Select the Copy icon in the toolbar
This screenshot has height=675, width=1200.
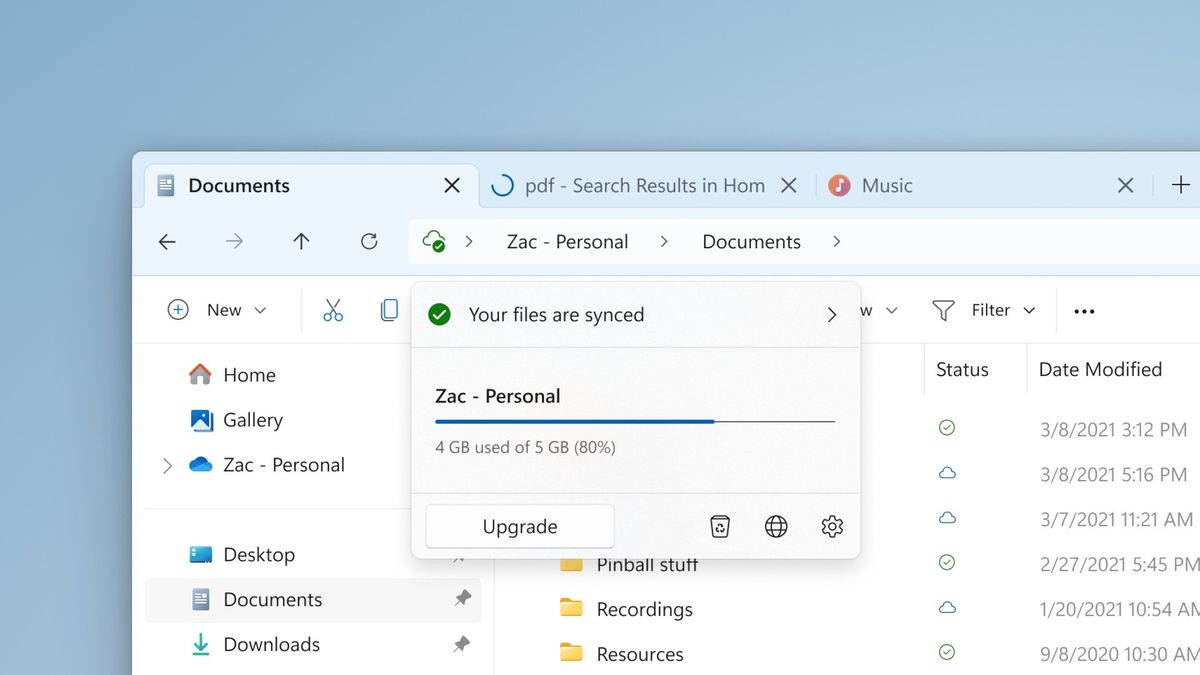tap(389, 310)
